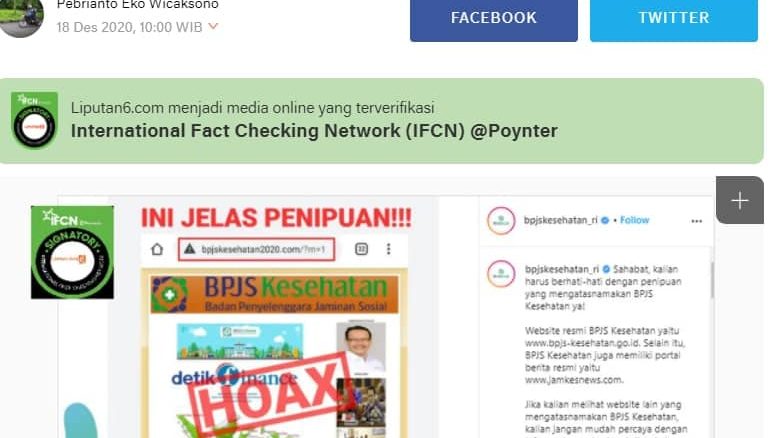The image size is (782, 438).
Task: Click the TWITTER share button
Action: coord(674,19)
